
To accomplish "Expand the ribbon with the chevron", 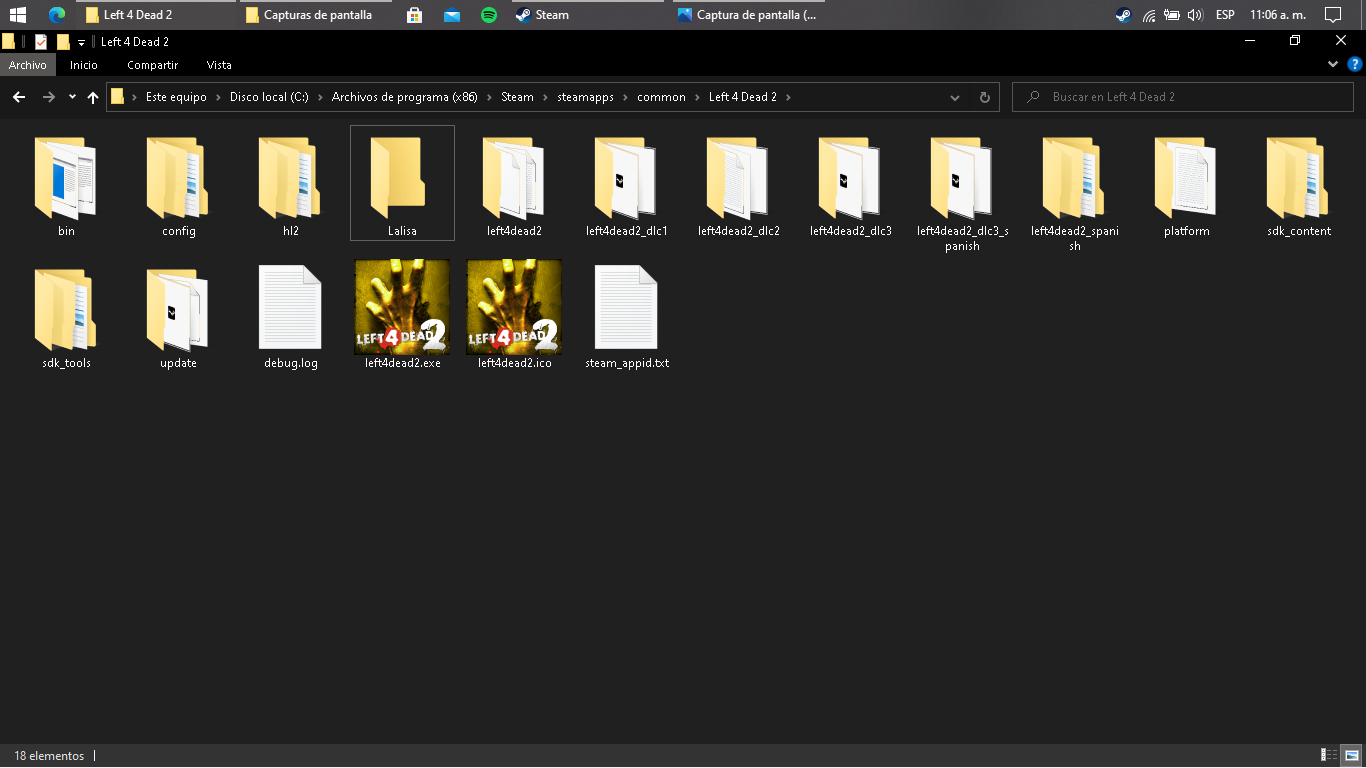I will [1333, 64].
